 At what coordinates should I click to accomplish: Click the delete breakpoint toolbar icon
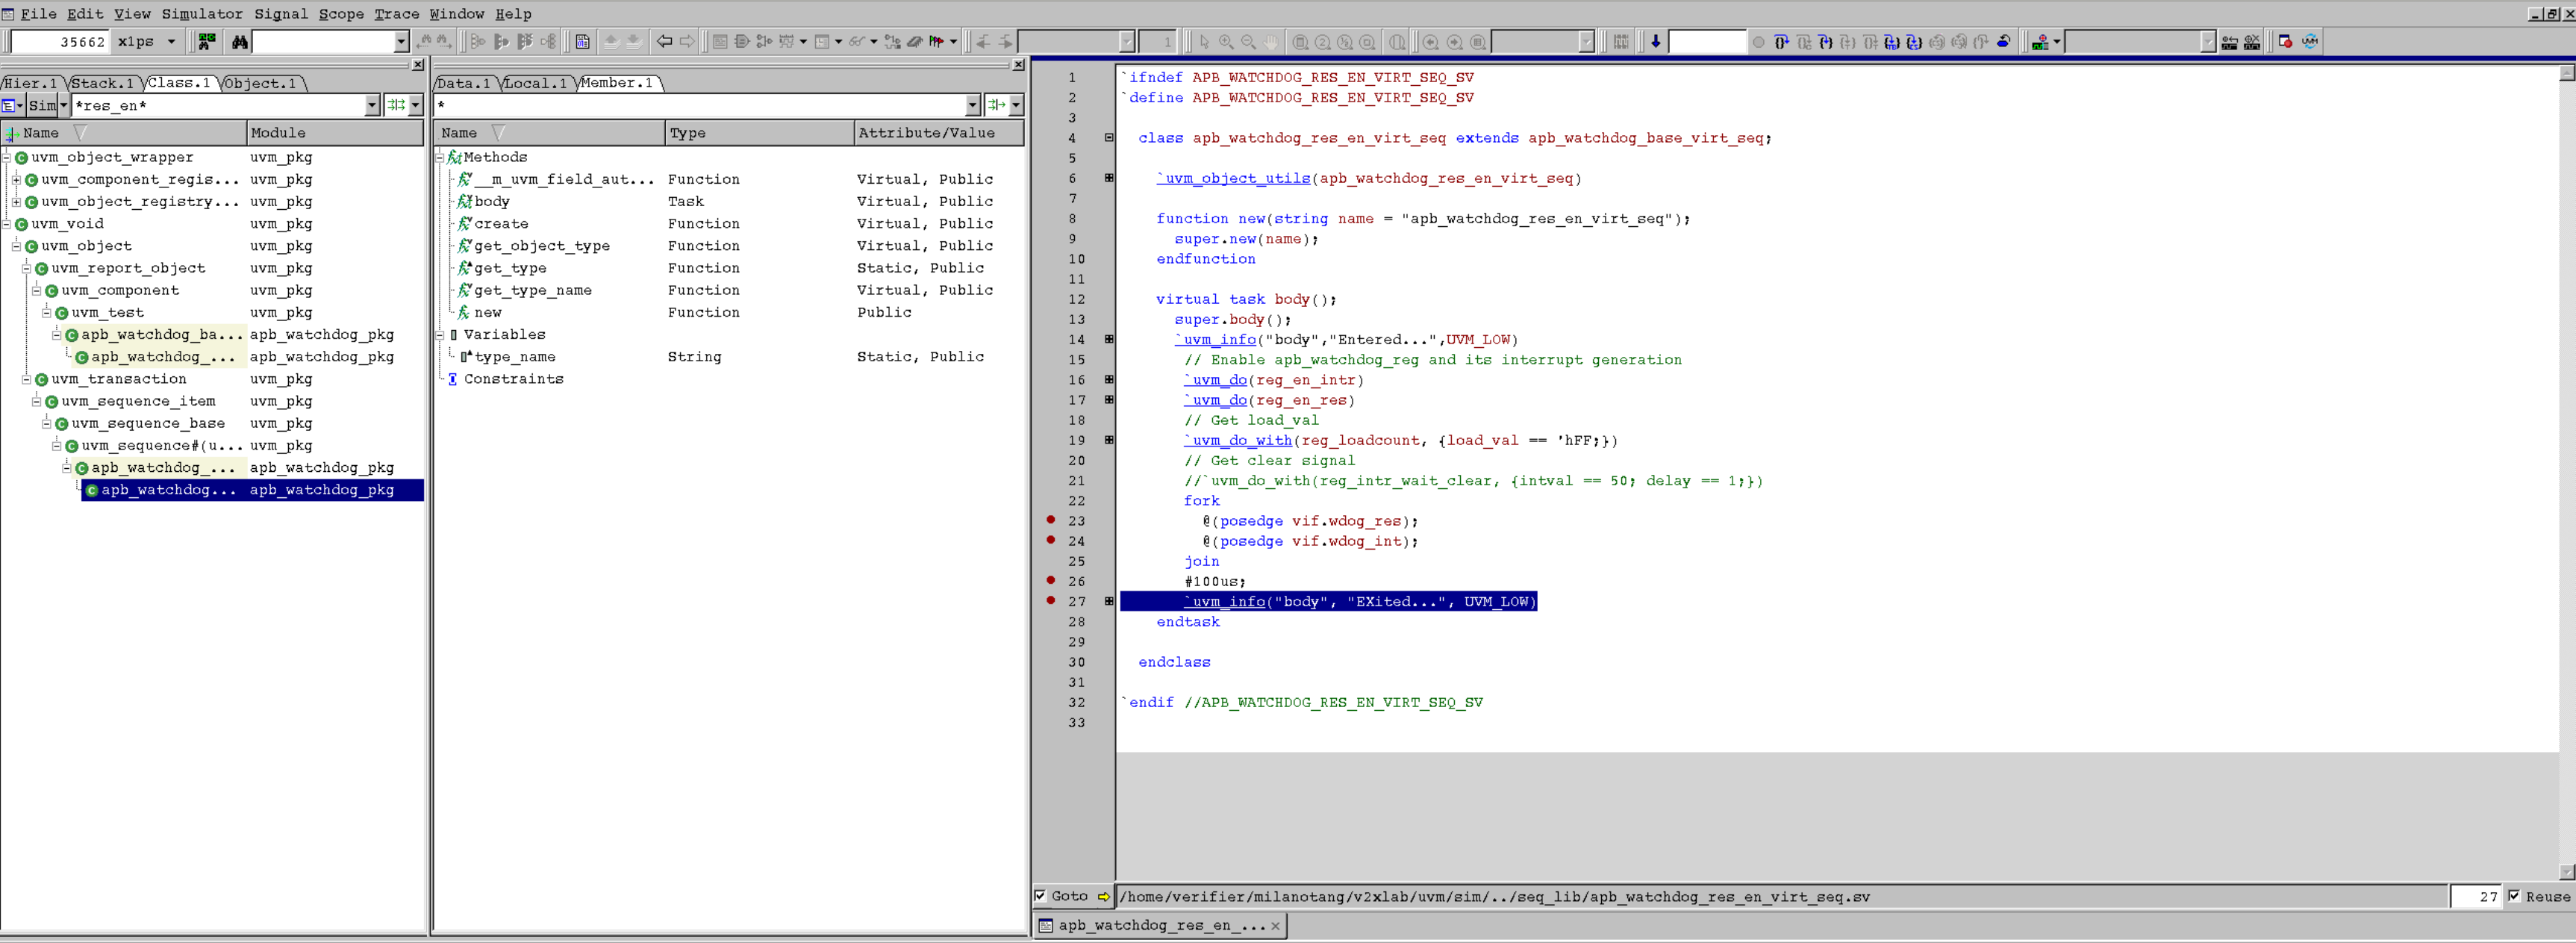(x=2252, y=42)
